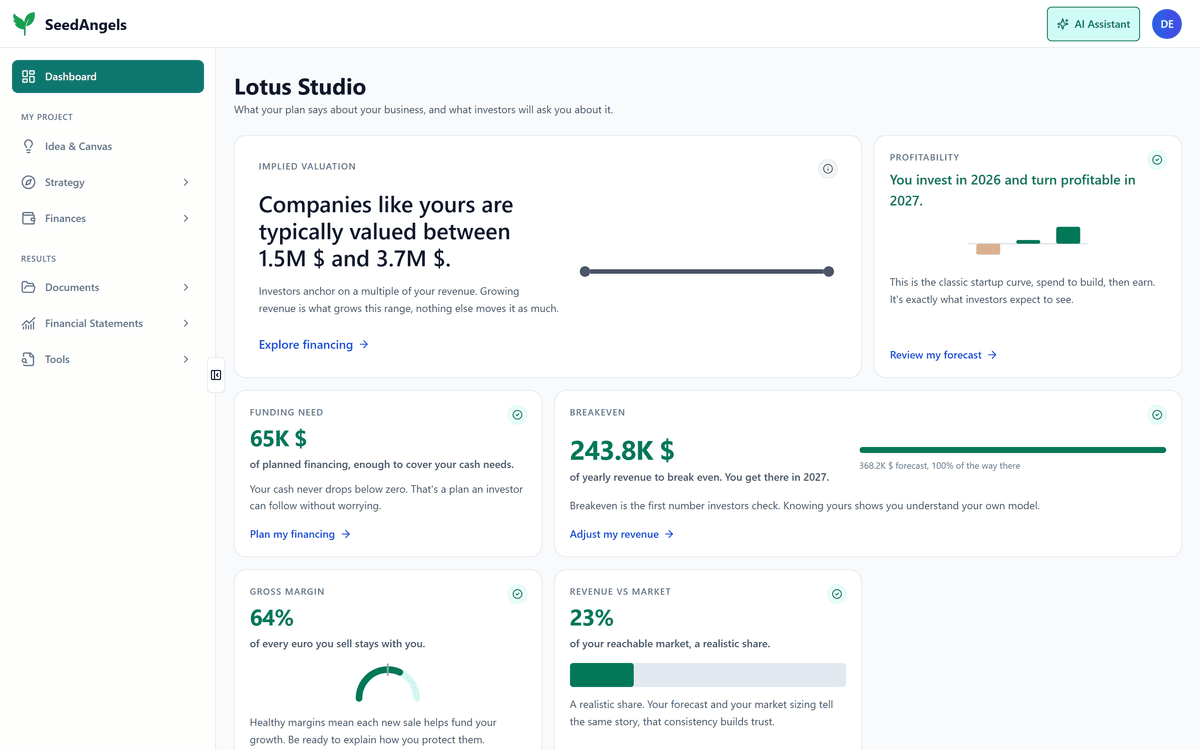The image size is (1200, 750).
Task: Click the Finances wallet icon
Action: (x=28, y=218)
